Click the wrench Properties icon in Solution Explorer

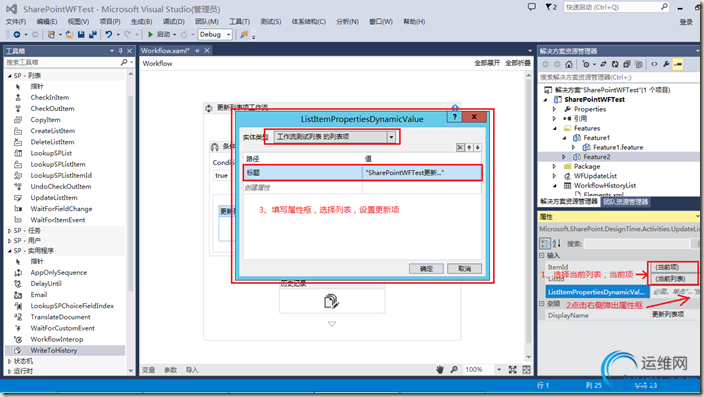point(666,64)
